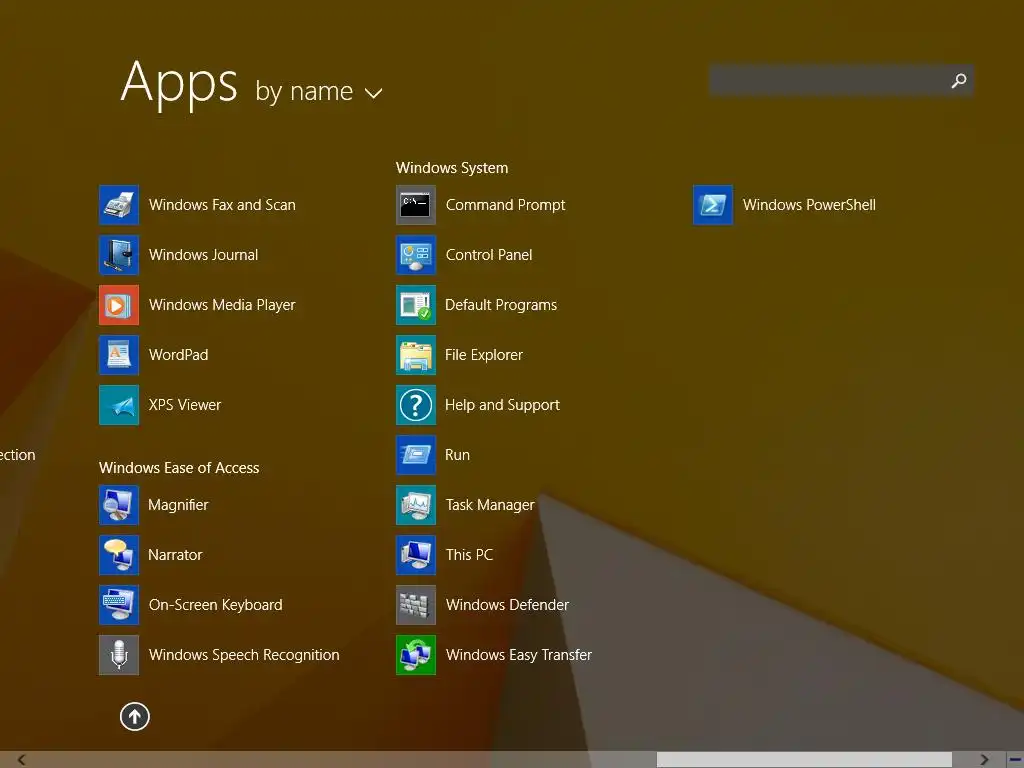Click the 'Help and Support' label
1024x768 pixels.
click(x=502, y=405)
